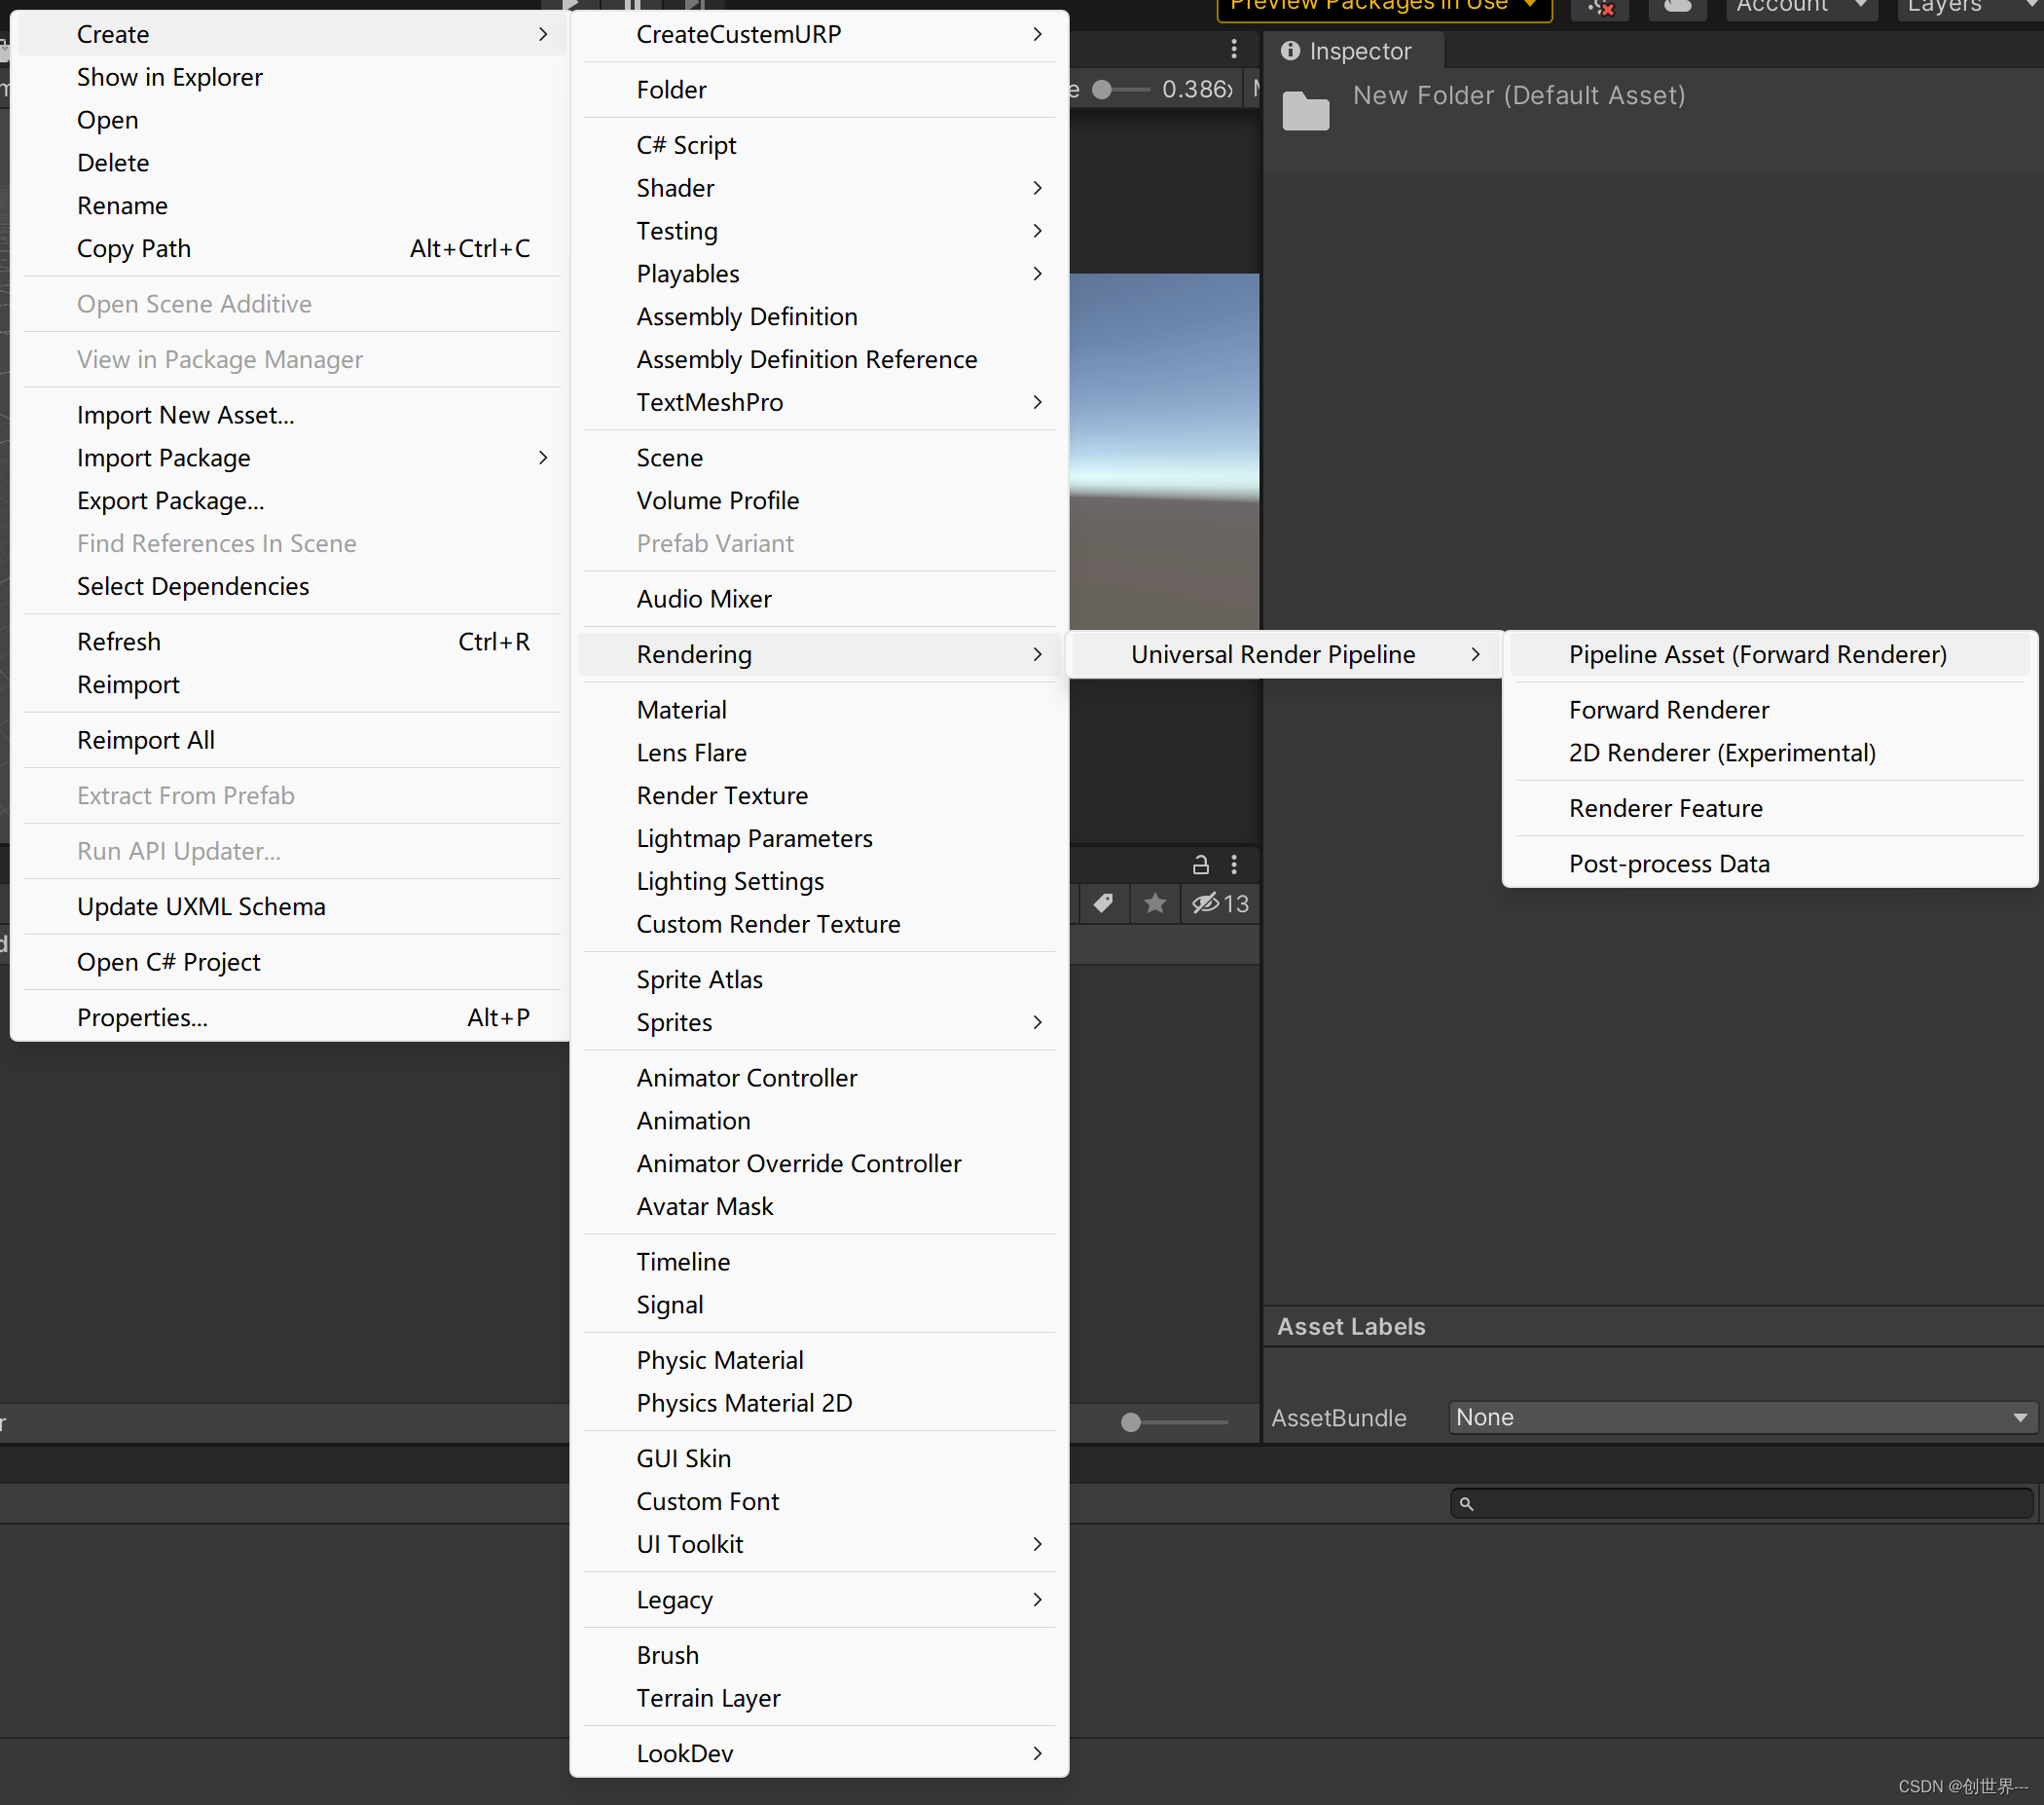This screenshot has height=1805, width=2044.
Task: Click the tag icon in the filter bar
Action: 1104,903
